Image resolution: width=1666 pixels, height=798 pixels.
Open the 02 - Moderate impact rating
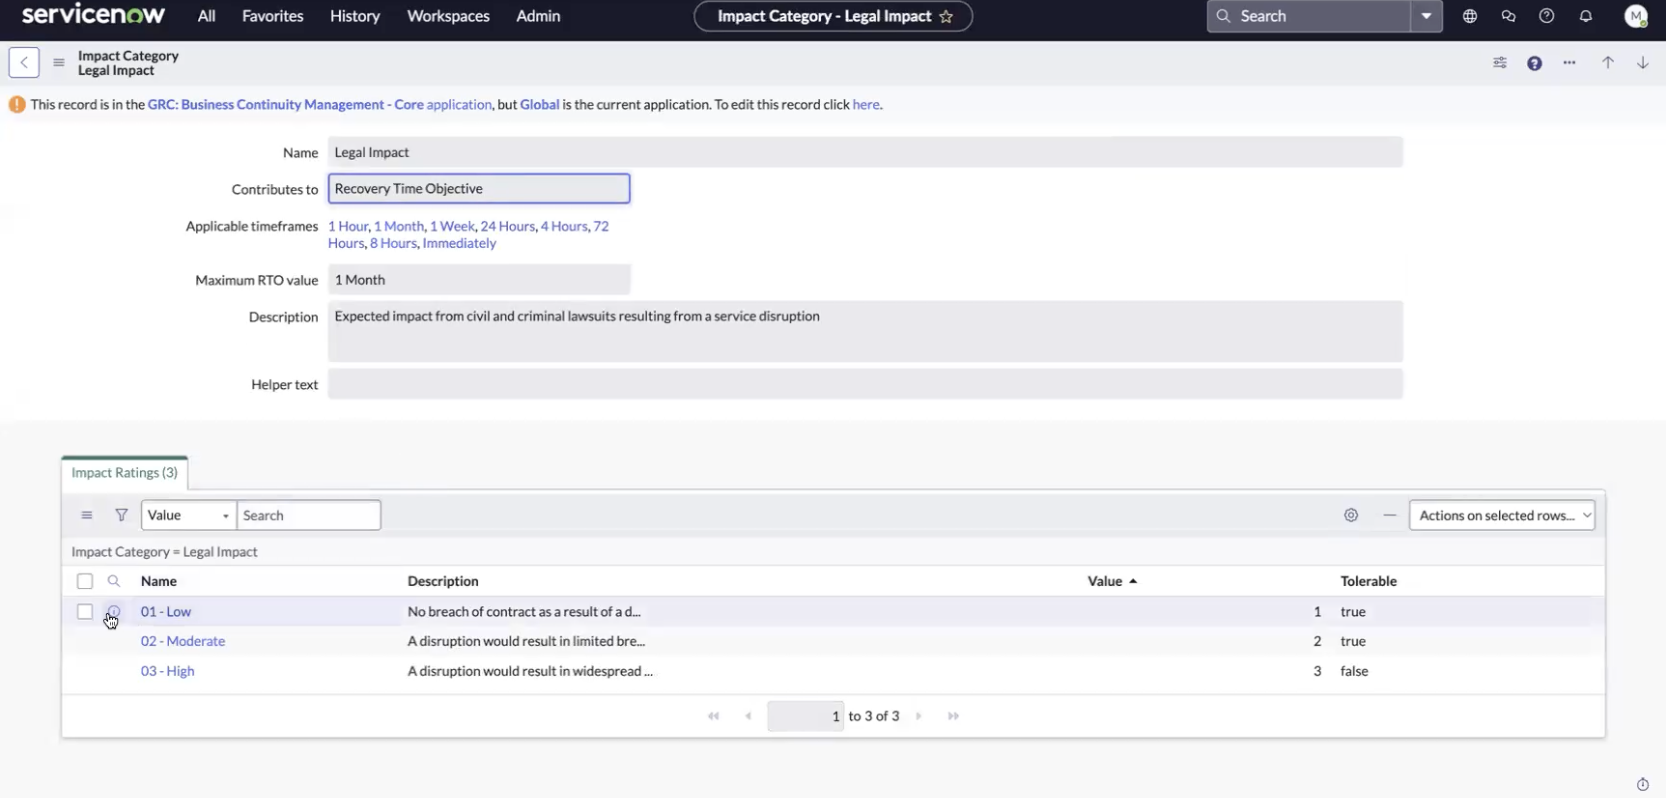183,641
